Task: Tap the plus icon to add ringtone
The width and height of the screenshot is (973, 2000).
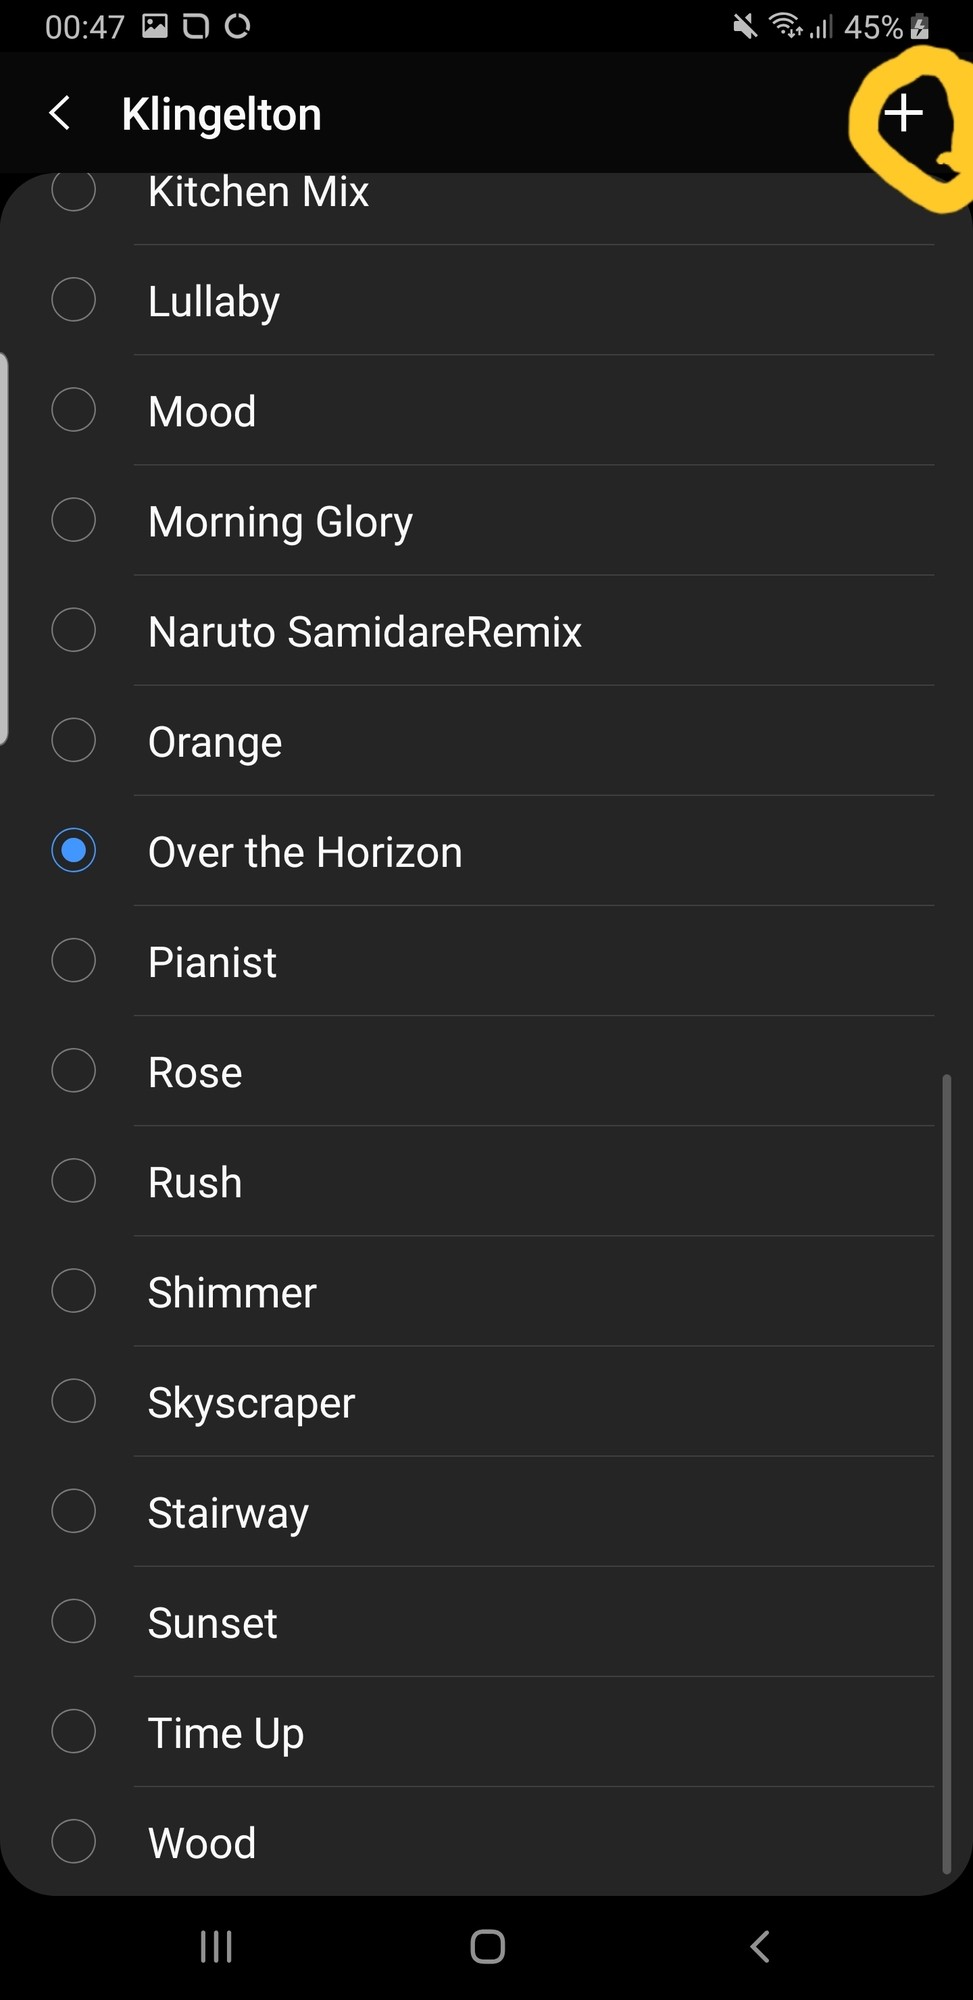Action: tap(903, 113)
